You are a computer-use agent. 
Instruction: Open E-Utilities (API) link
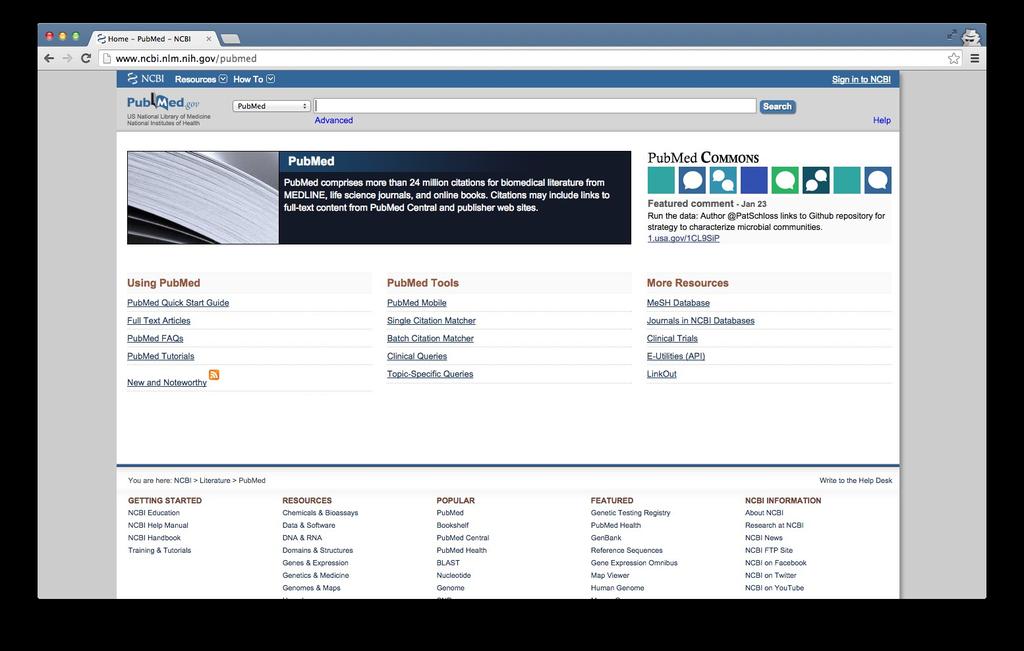click(x=676, y=356)
